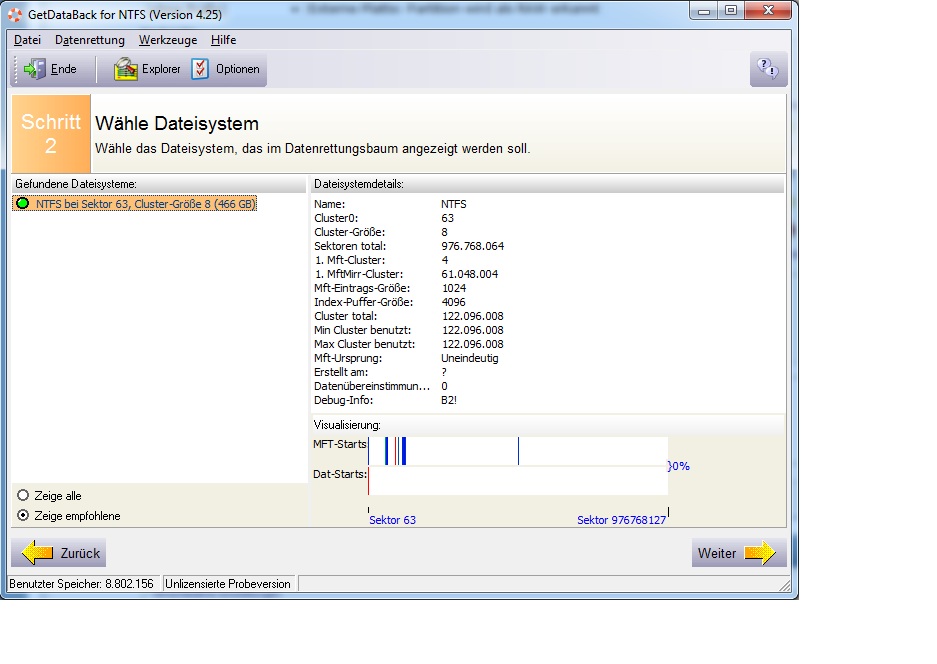Click the Cluster0 value 63
The height and width of the screenshot is (664, 937).
448,218
